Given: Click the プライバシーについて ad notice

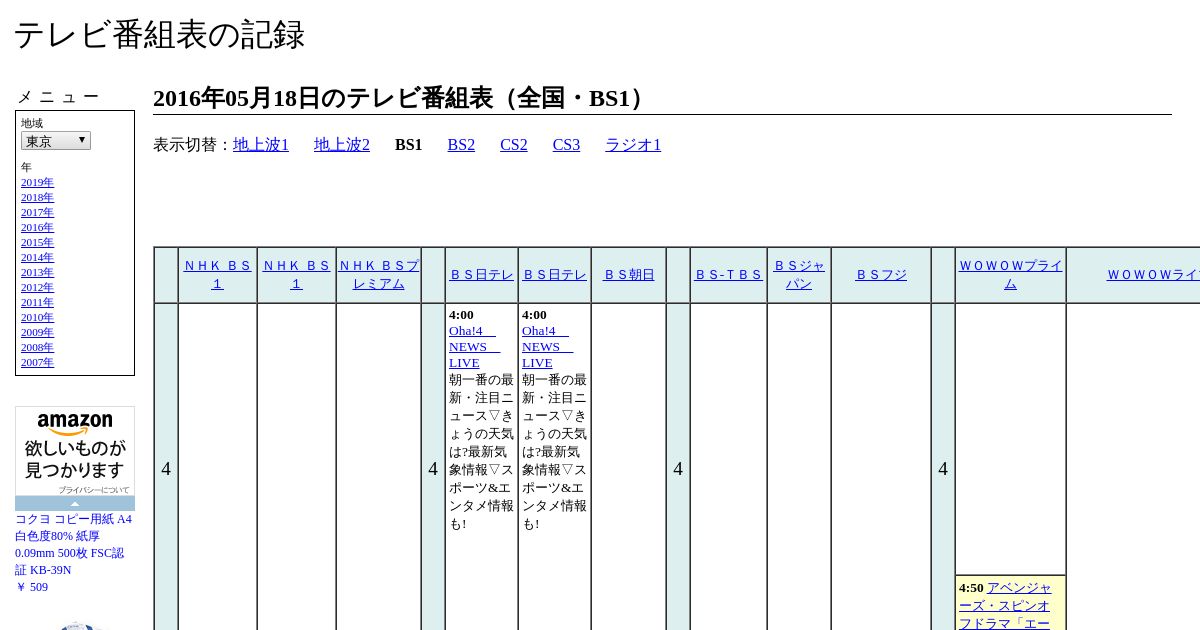Looking at the screenshot, I should [x=93, y=490].
